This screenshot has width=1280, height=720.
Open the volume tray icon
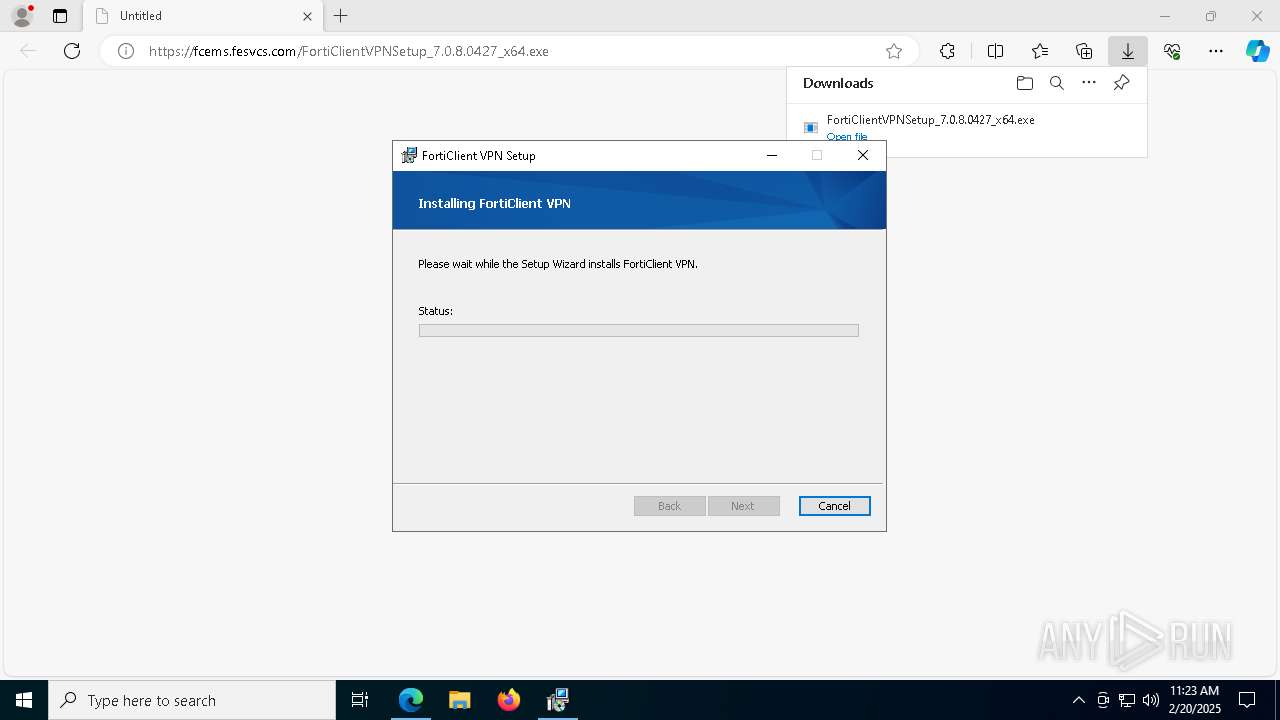1151,700
